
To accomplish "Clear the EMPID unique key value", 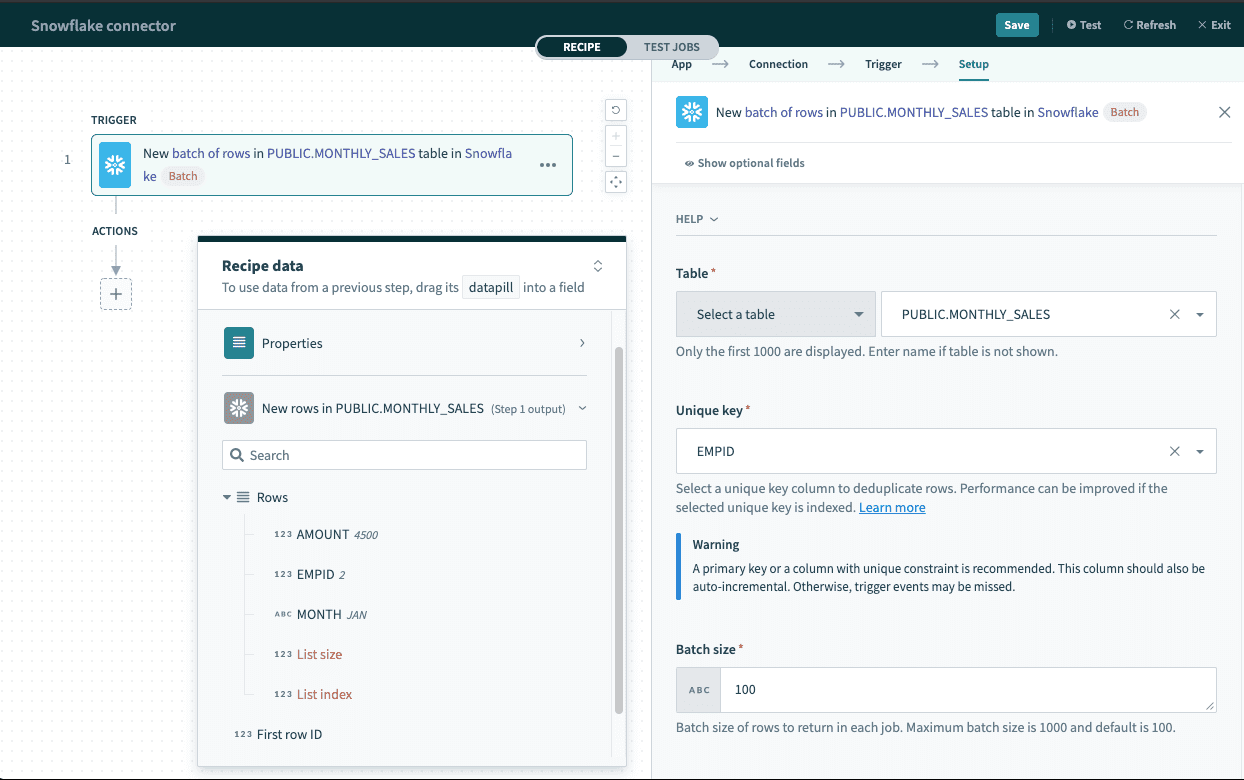I will click(x=1175, y=452).
